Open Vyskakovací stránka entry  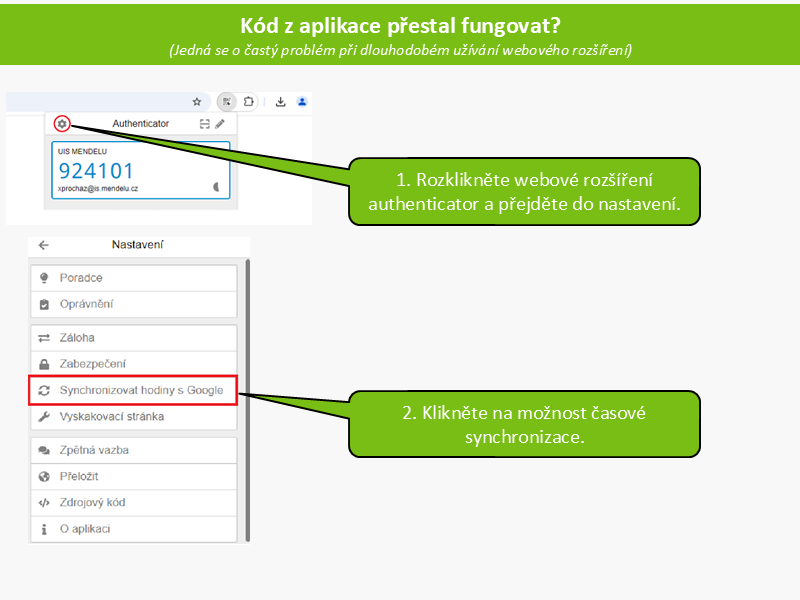pyautogui.click(x=134, y=417)
